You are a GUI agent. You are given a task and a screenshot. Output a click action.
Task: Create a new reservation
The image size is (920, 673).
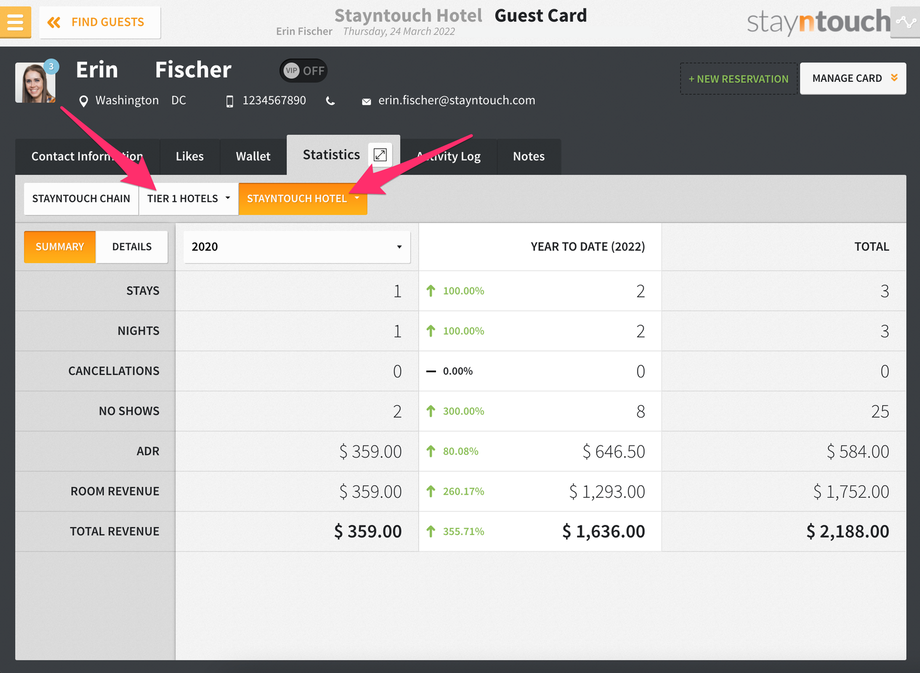739,79
